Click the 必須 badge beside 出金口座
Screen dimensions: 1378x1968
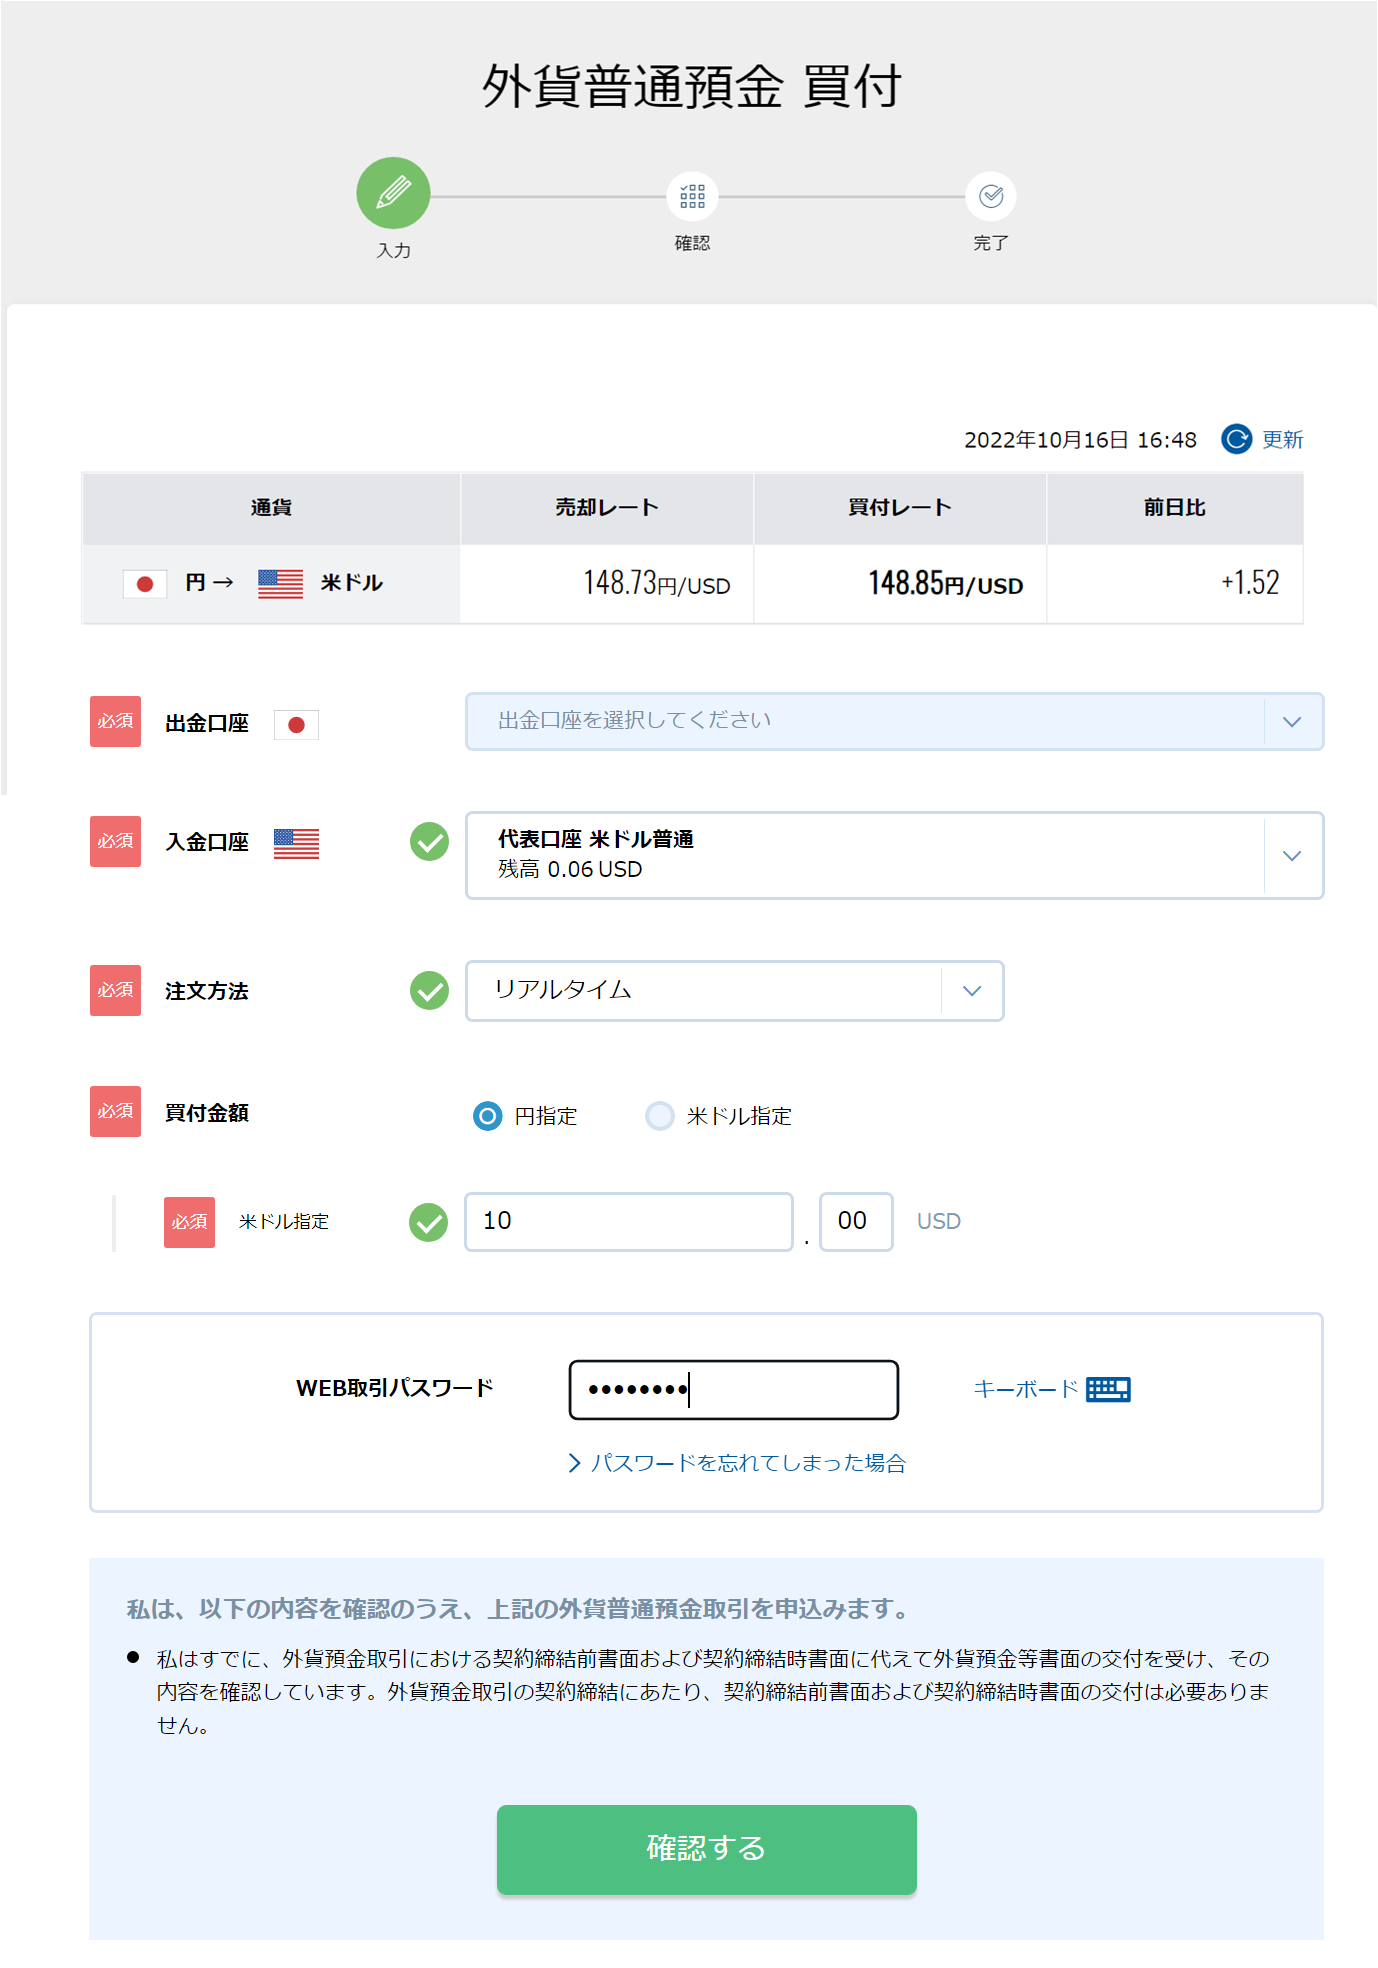point(116,721)
